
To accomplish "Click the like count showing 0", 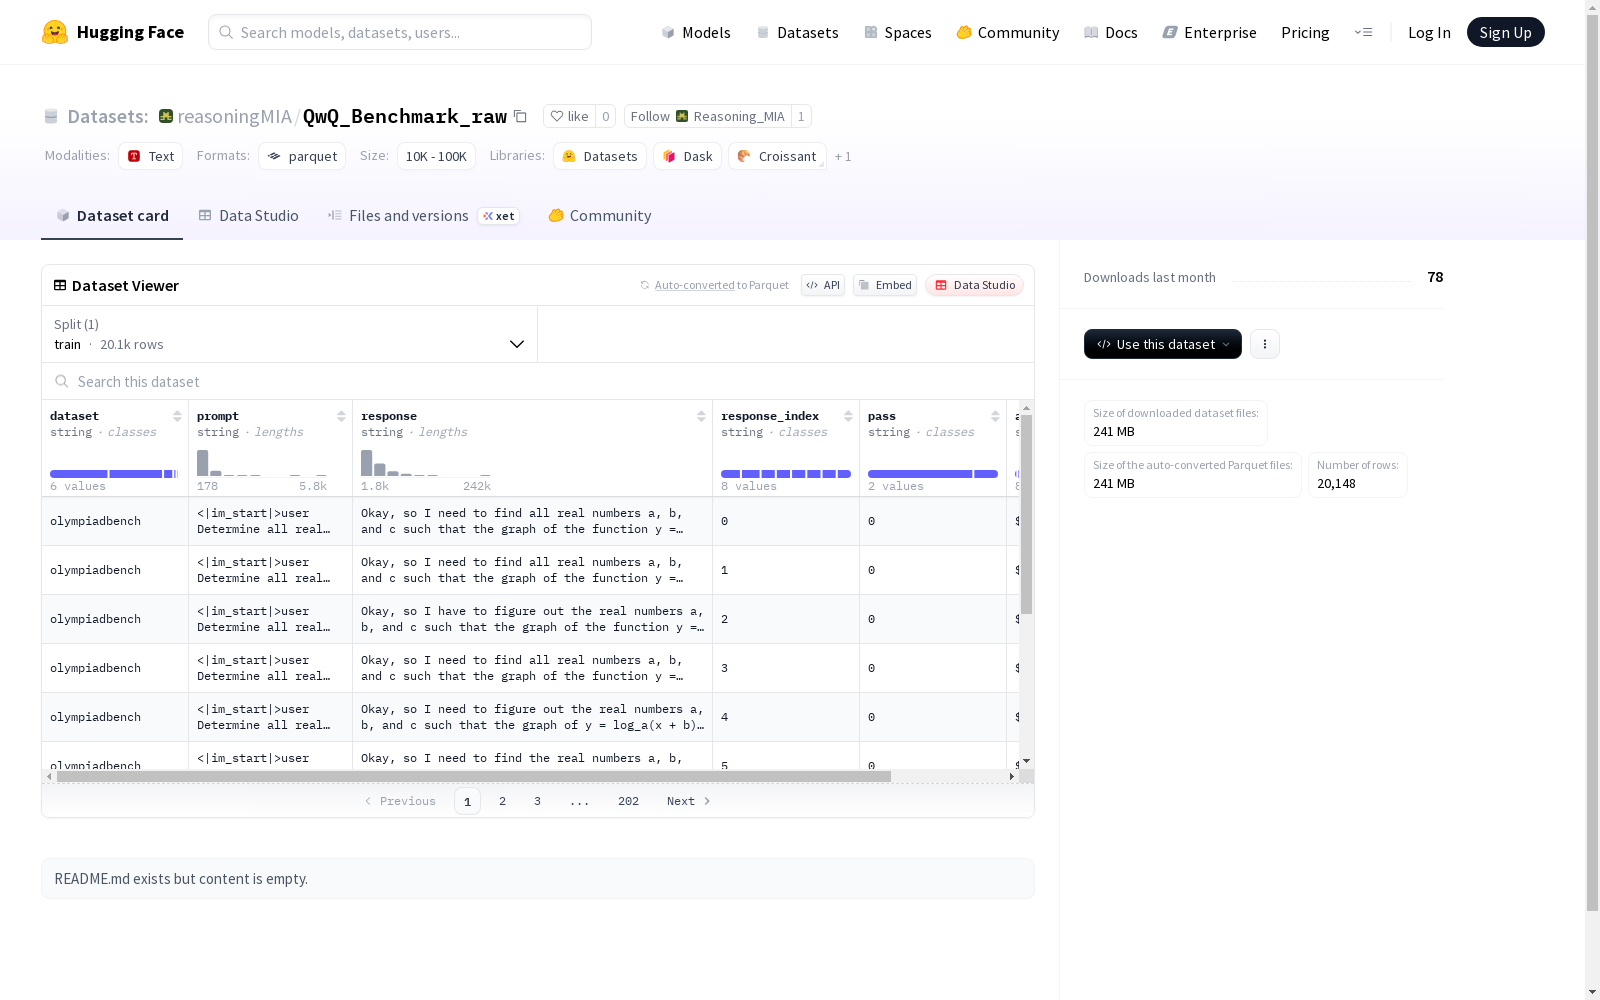I will pos(605,116).
